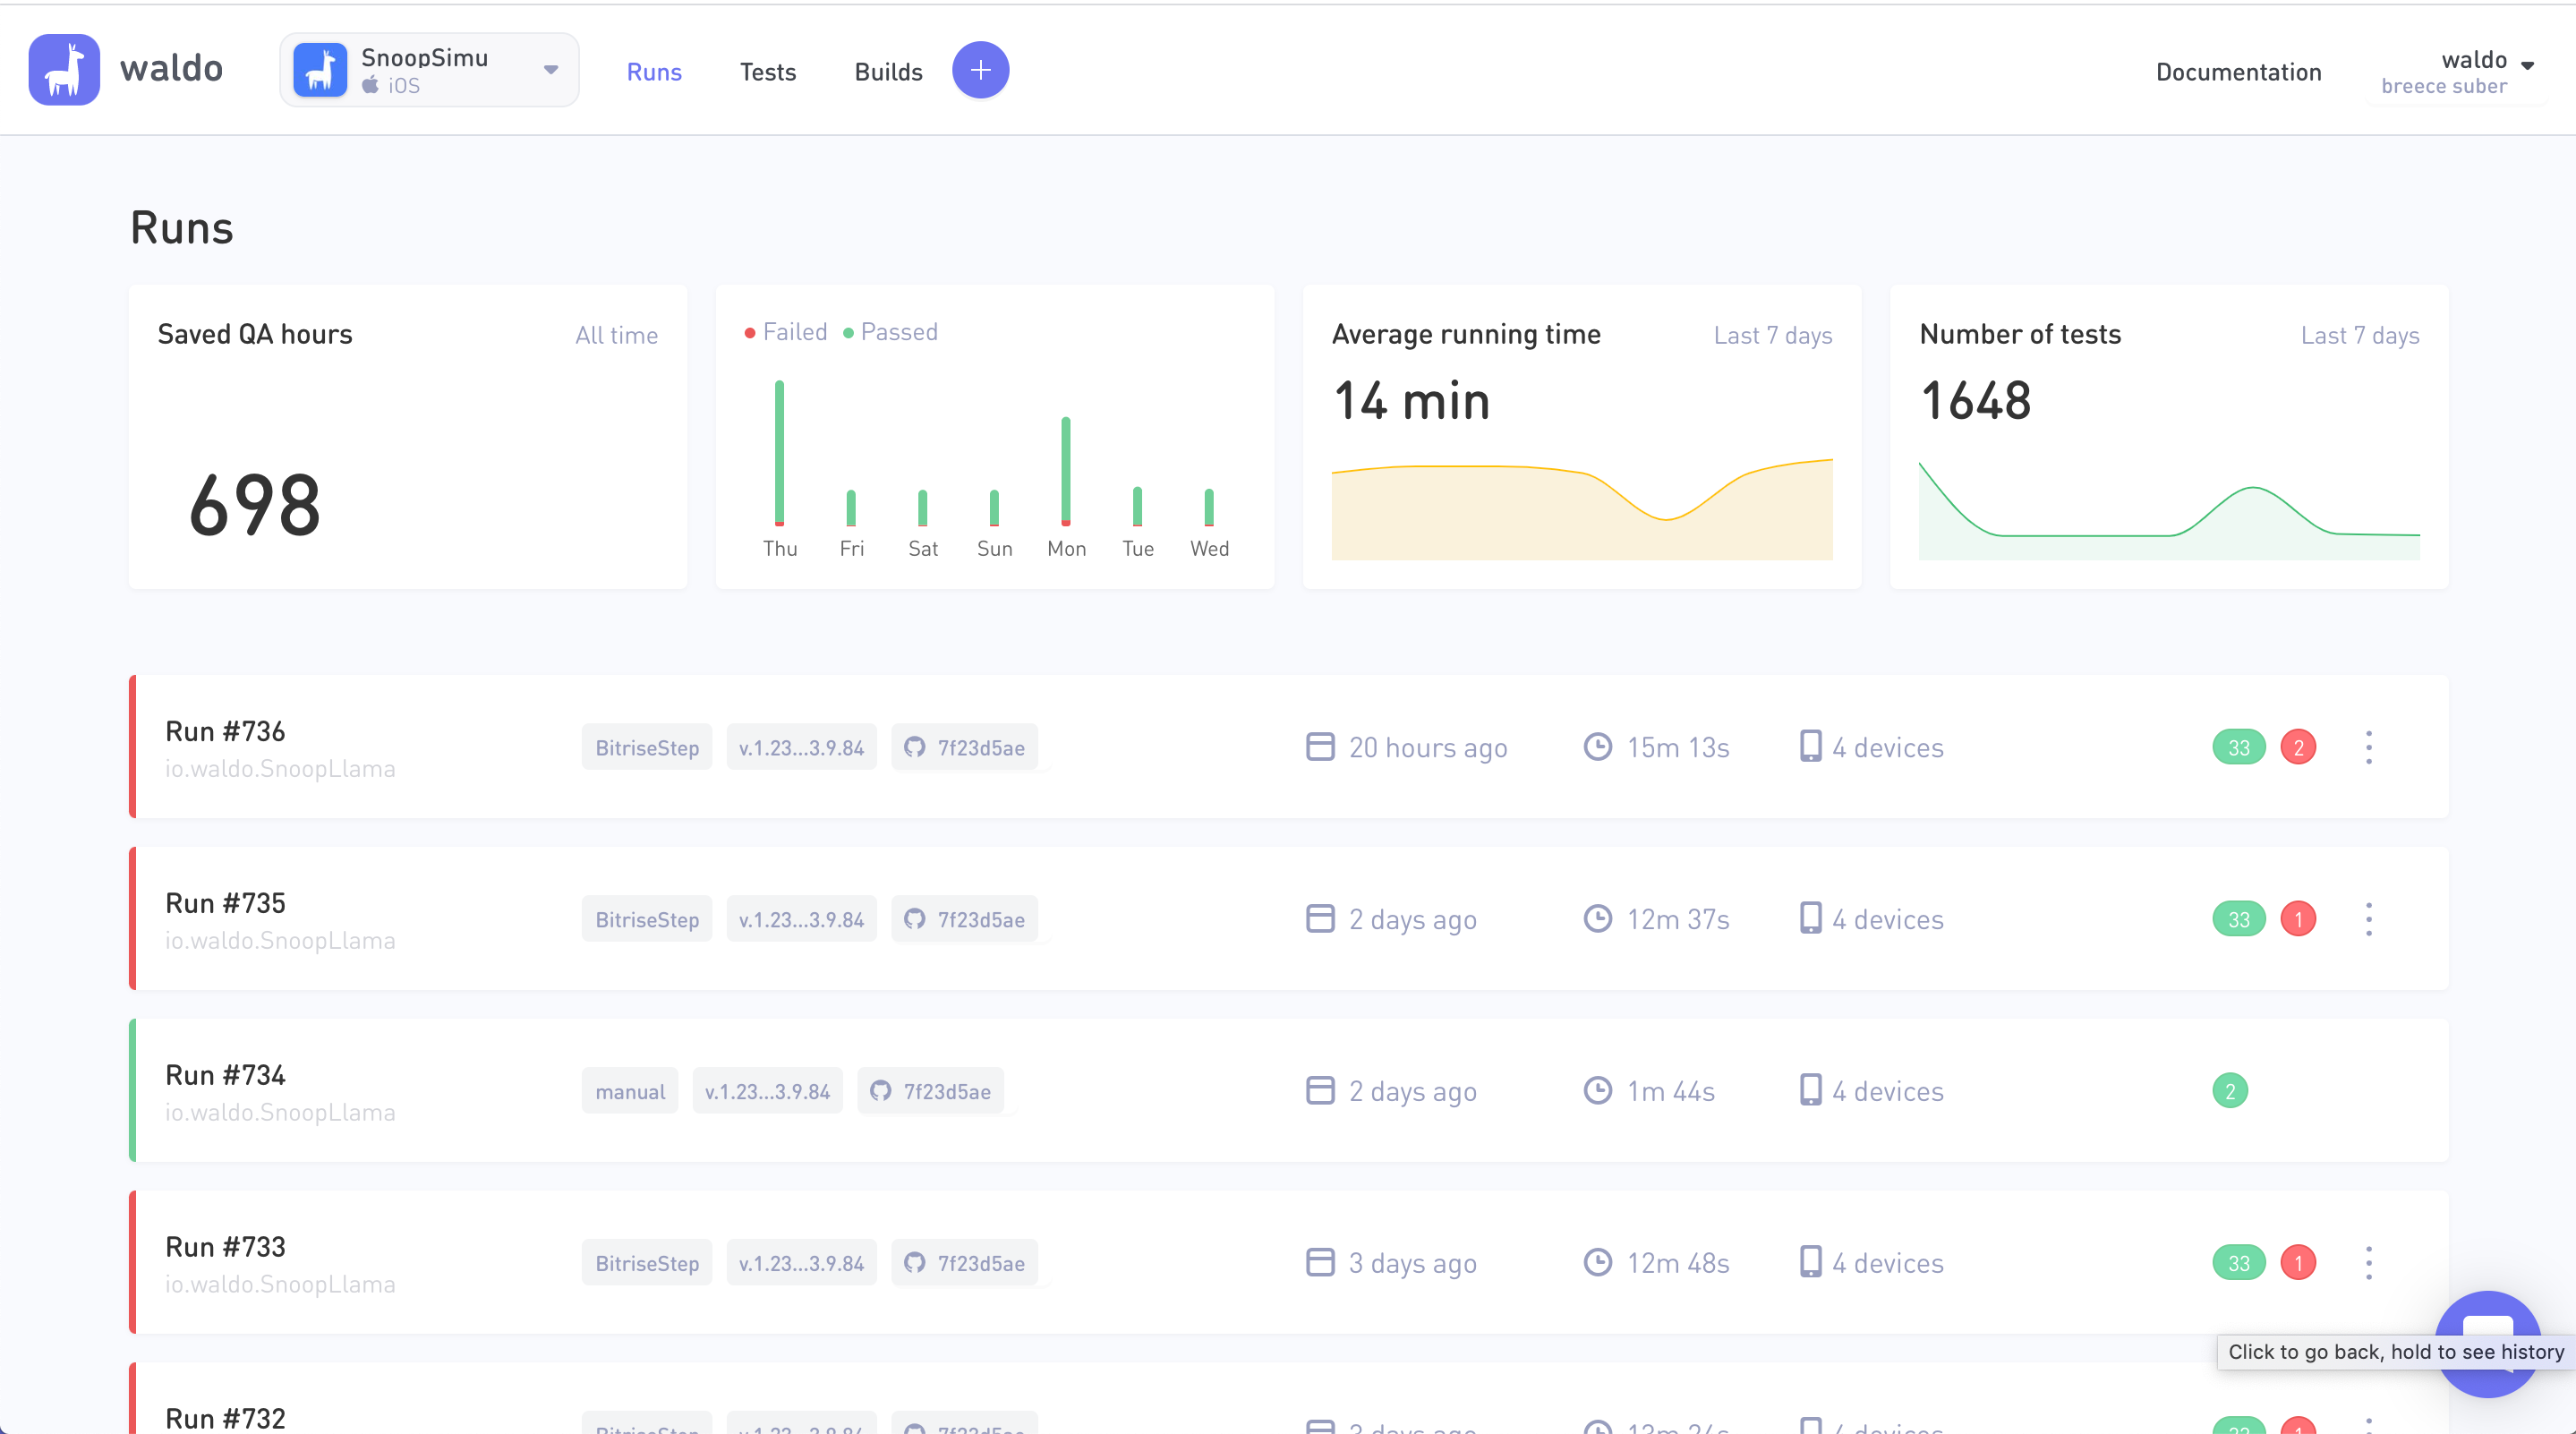The width and height of the screenshot is (2576, 1434).
Task: Click the BitriseStep tag on Run #735
Action: (647, 919)
